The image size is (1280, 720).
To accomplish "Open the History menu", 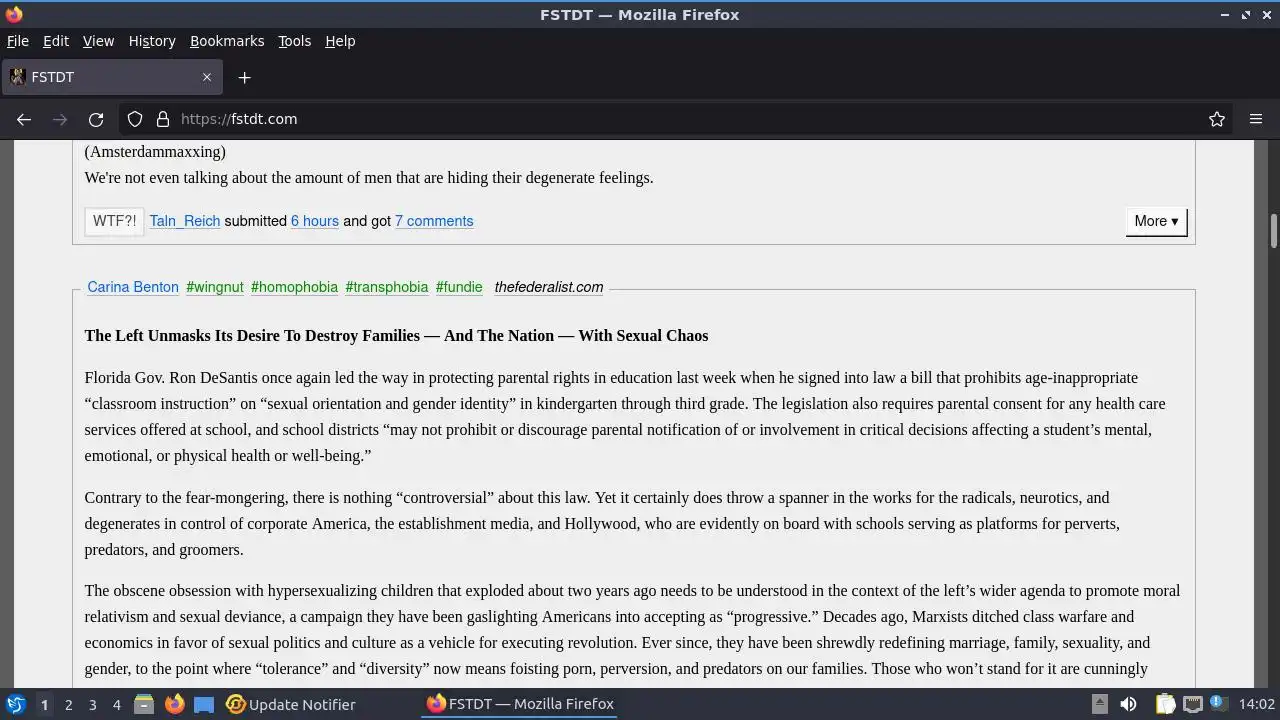I will [x=152, y=41].
